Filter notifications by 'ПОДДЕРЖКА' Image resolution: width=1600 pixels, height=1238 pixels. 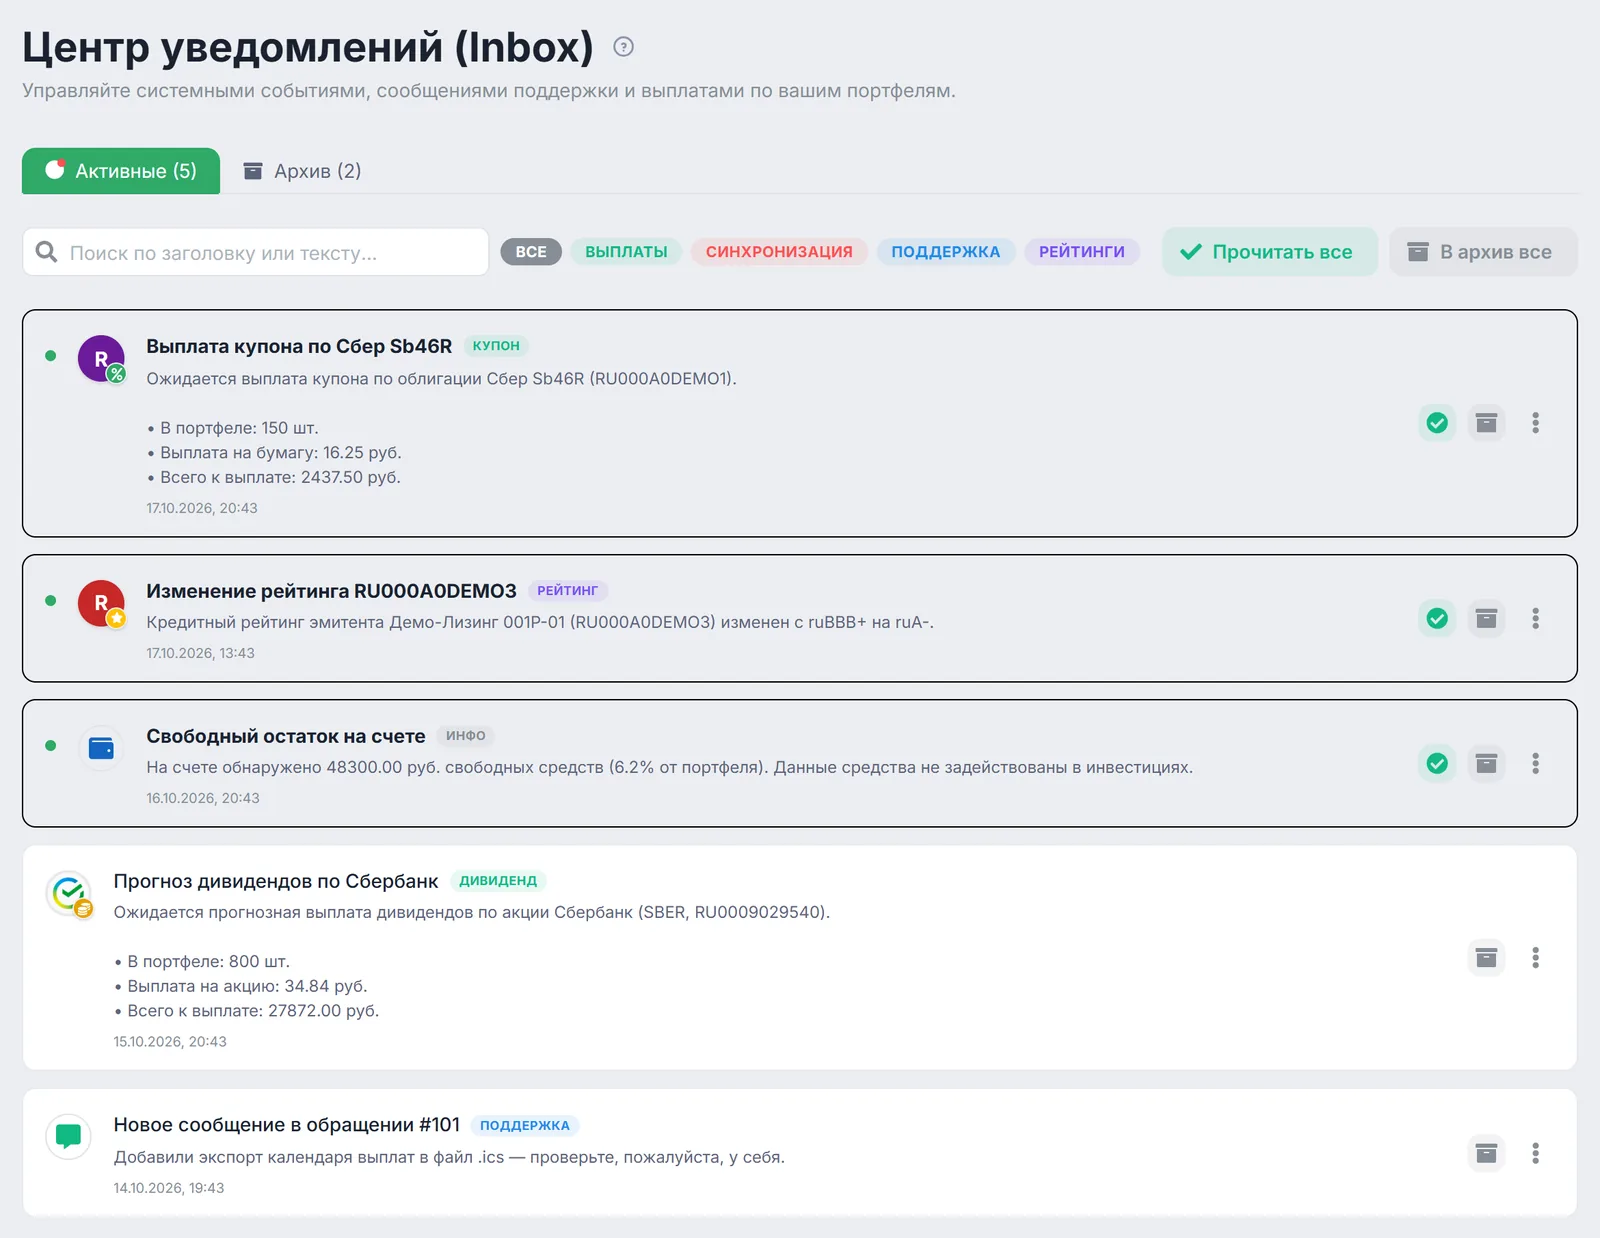click(x=946, y=252)
